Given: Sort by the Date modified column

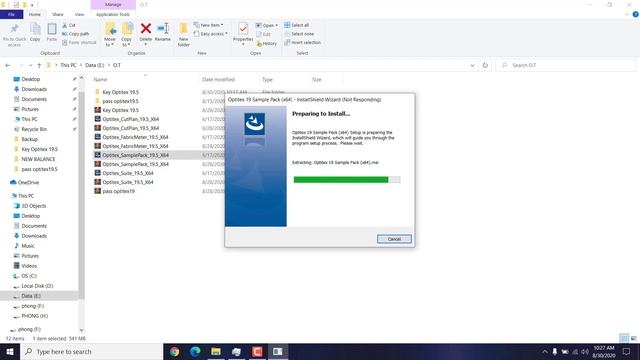Looking at the screenshot, I should [x=218, y=80].
